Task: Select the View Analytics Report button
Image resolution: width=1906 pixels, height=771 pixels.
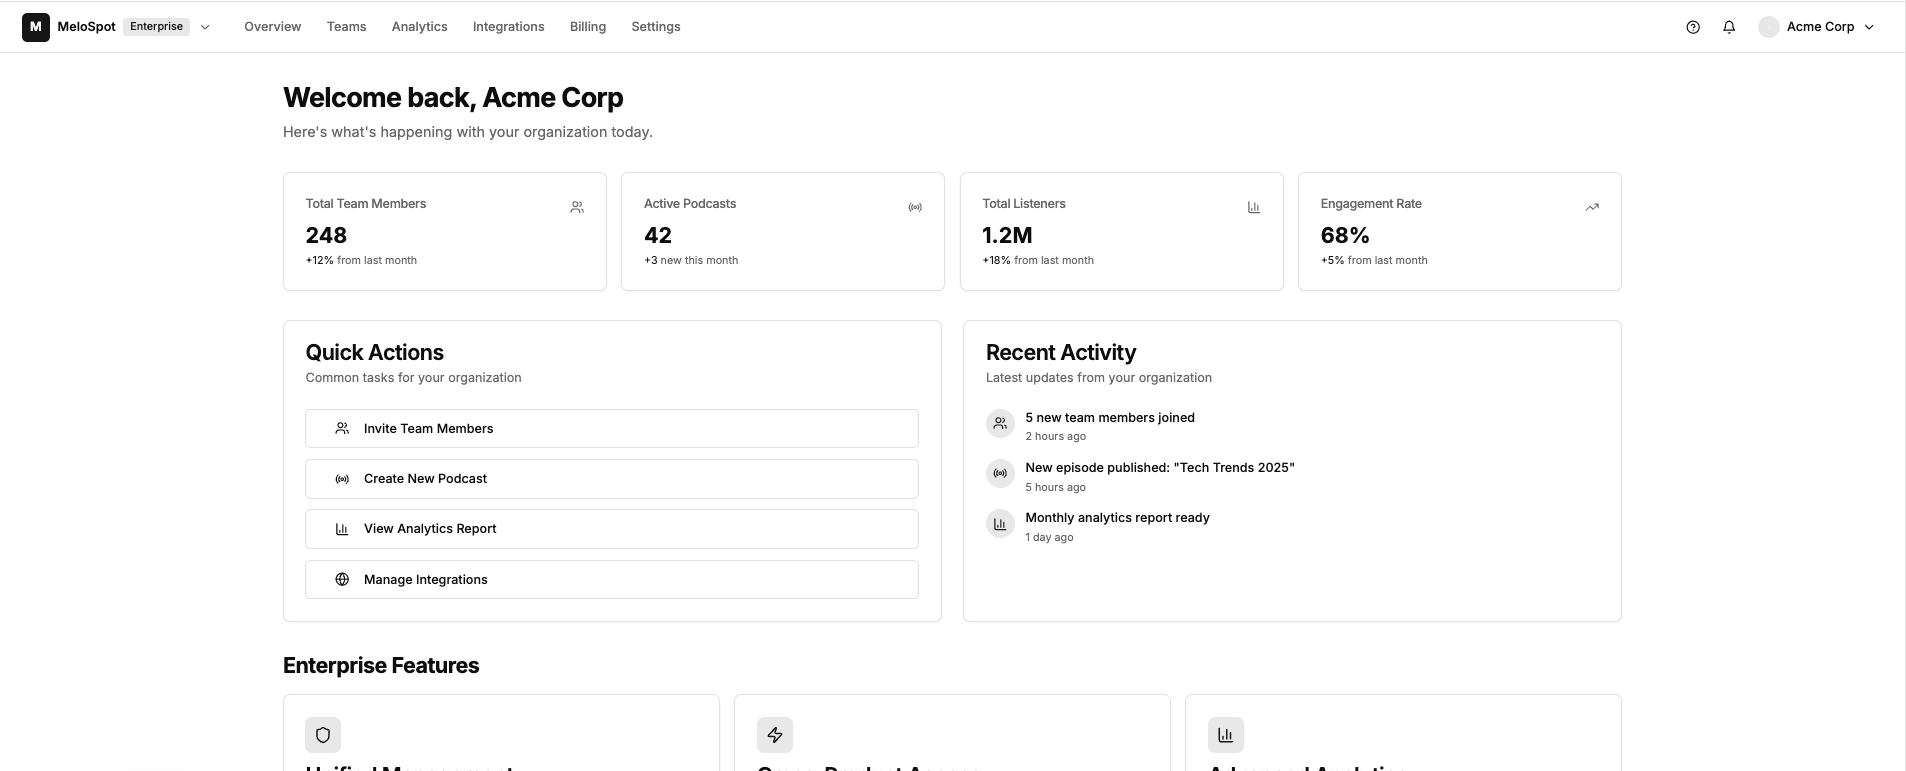Action: point(611,529)
